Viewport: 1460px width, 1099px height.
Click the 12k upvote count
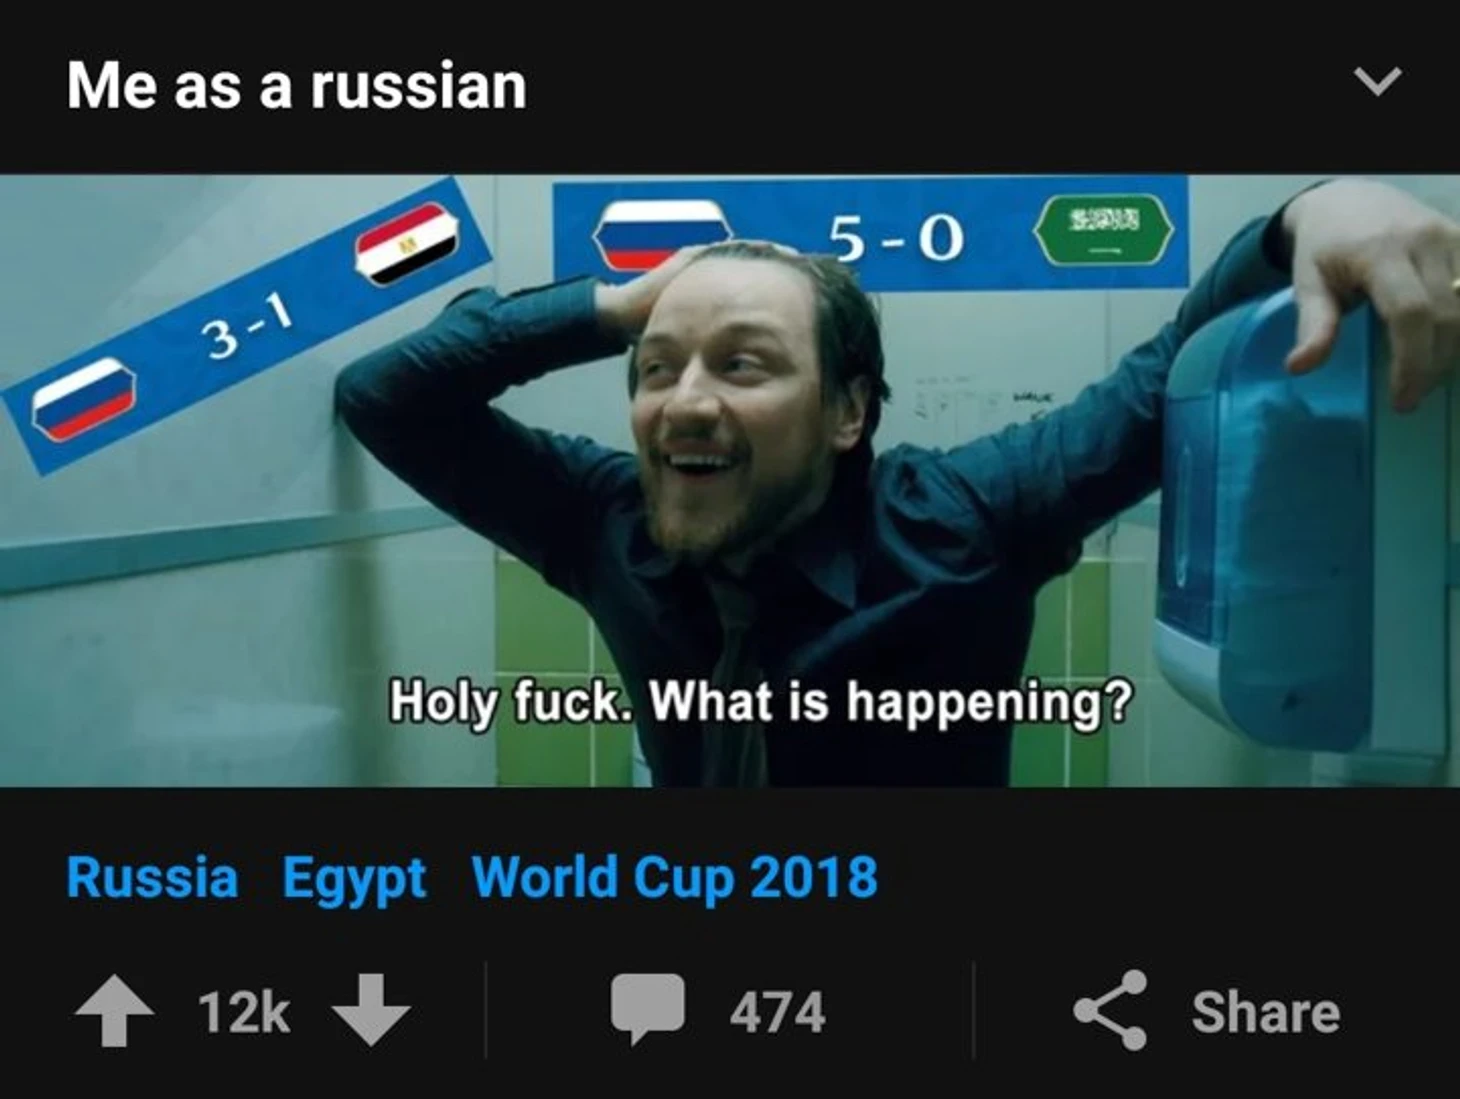[243, 1011]
